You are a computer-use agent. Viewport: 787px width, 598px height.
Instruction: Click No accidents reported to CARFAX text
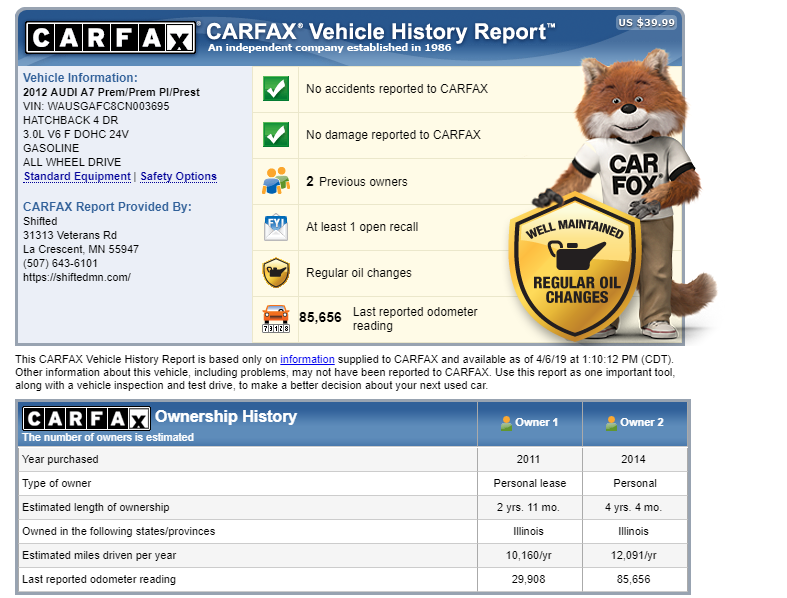pos(397,89)
